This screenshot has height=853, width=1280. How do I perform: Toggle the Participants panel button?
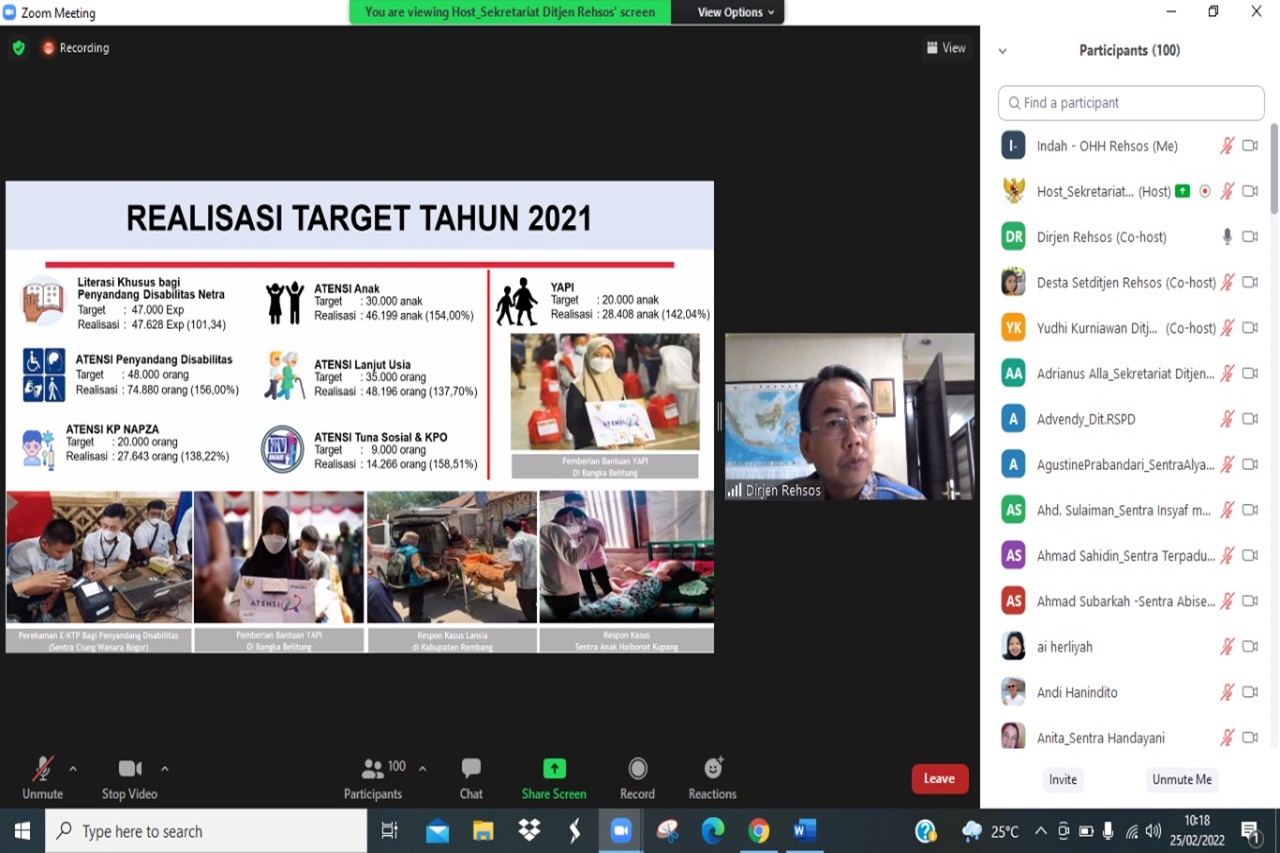(x=373, y=779)
